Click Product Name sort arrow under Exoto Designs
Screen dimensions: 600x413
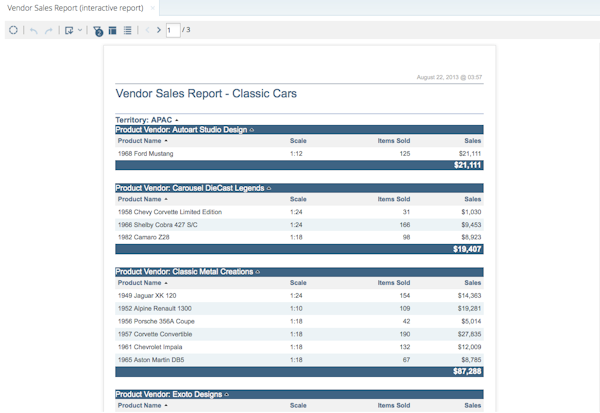coord(166,405)
